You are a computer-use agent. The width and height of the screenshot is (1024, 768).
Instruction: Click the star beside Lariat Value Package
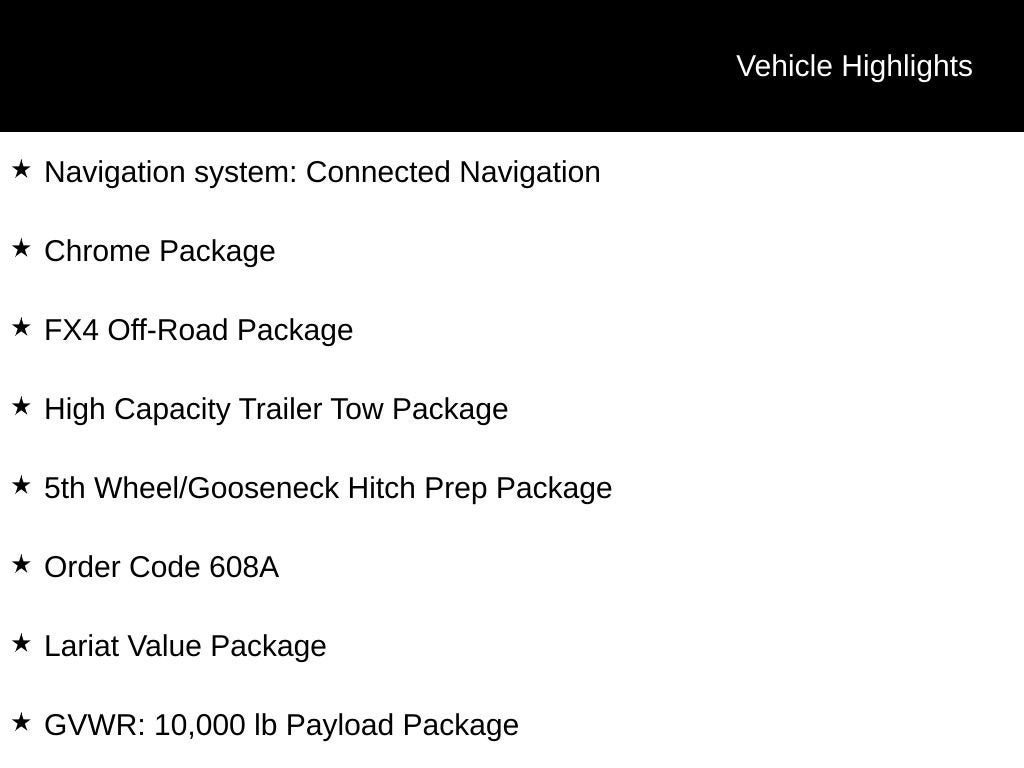[x=21, y=644]
